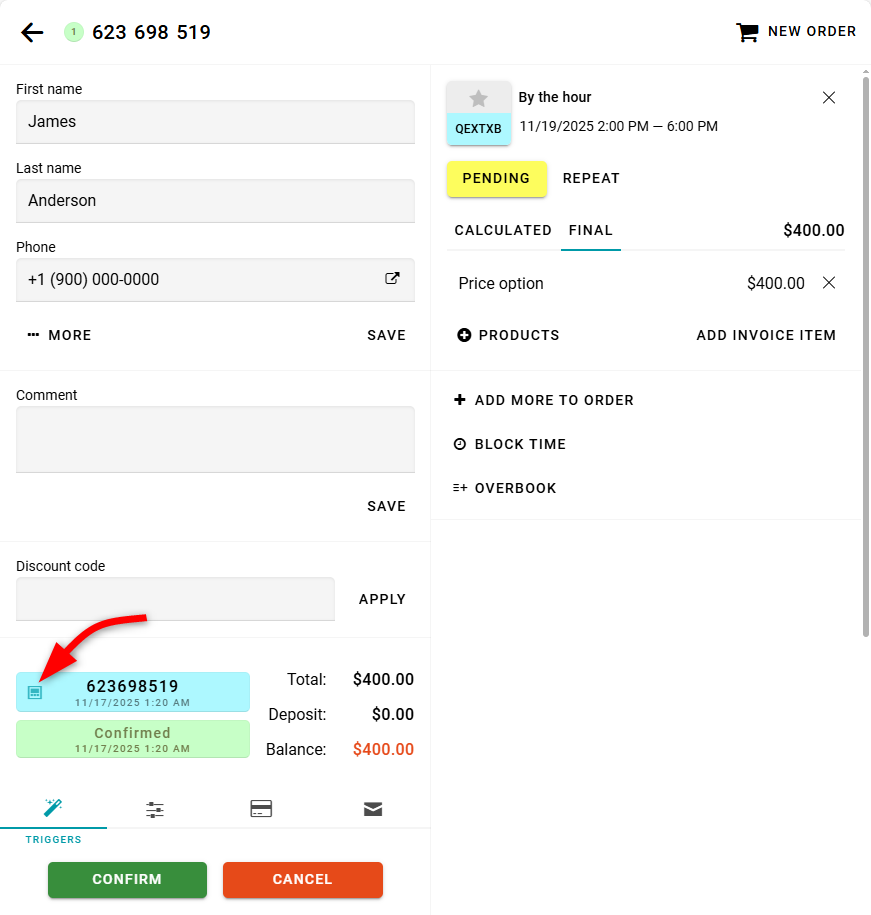Viewport: 871px width, 915px height.
Task: Expand the PRODUCTS list
Action: coord(508,335)
